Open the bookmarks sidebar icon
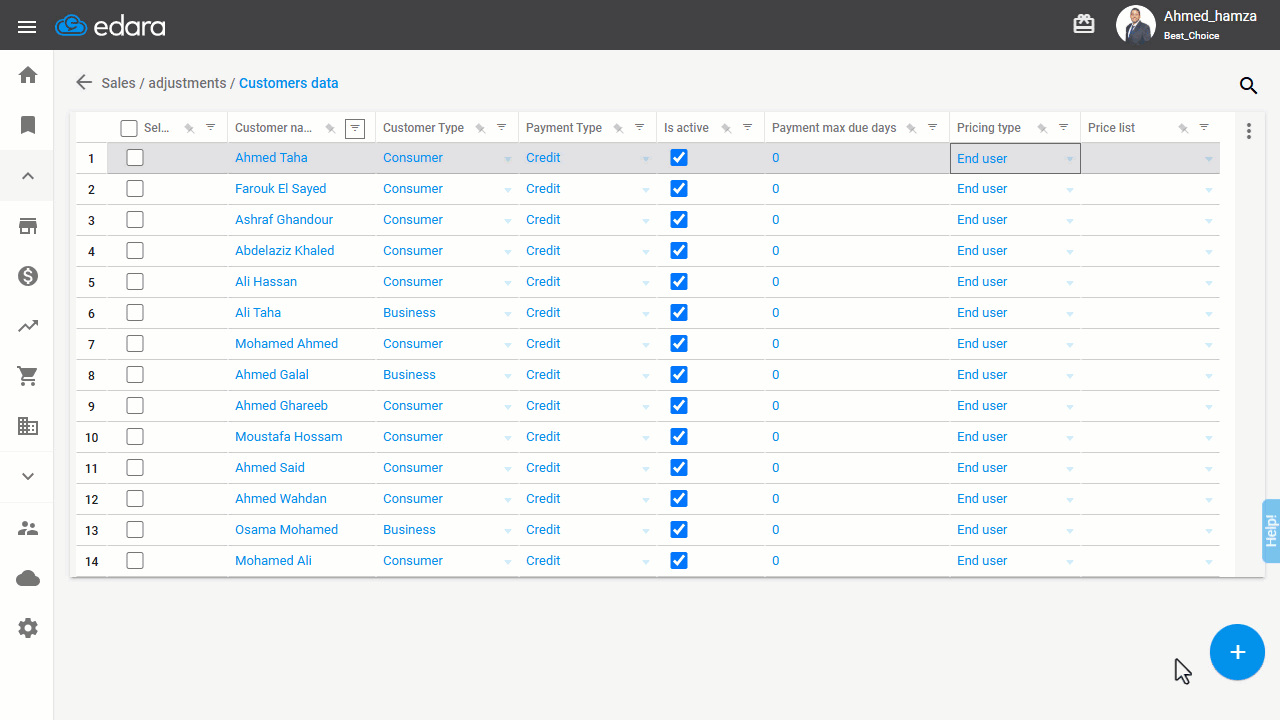This screenshot has width=1280, height=720. (x=28, y=125)
